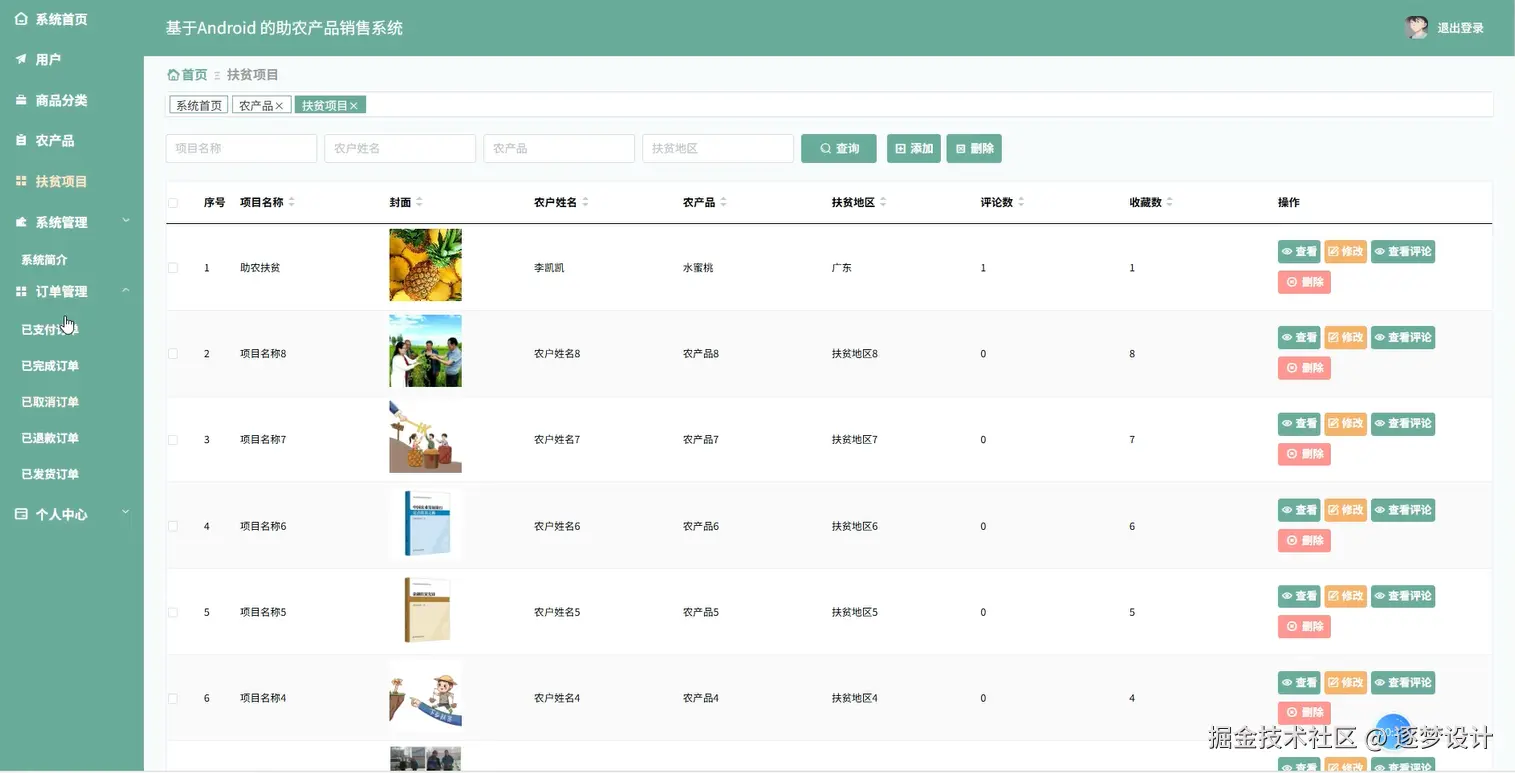Click the blue floating circle button at bottom right
The image size is (1515, 773).
(x=1393, y=732)
